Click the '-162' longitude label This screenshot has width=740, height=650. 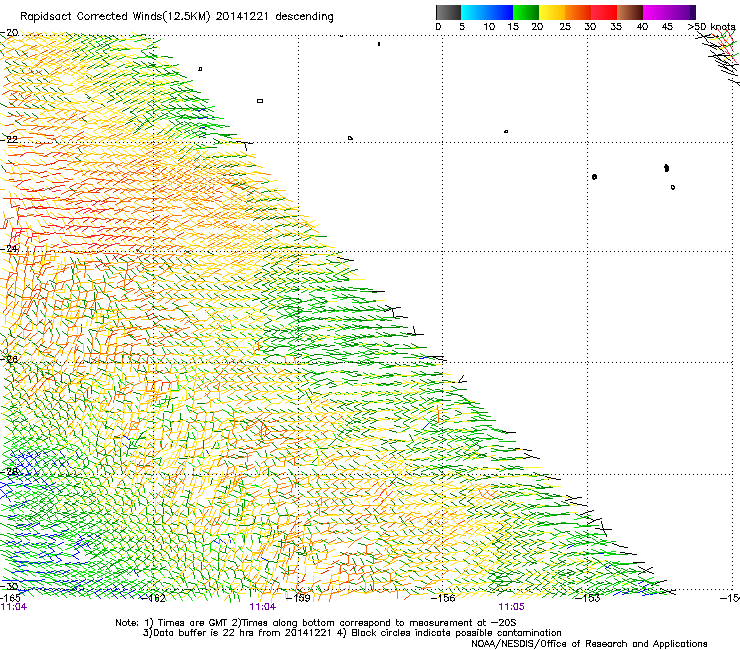155,599
